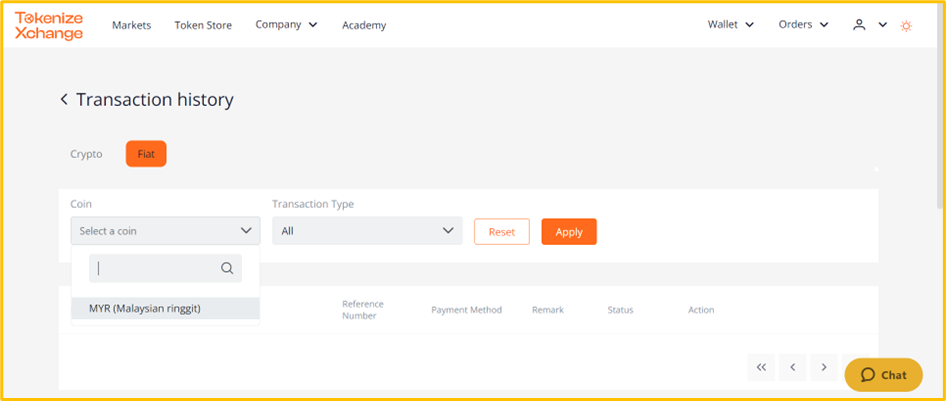This screenshot has height=401, width=946.
Task: Collapse the Select a coin dropdown
Action: (165, 231)
